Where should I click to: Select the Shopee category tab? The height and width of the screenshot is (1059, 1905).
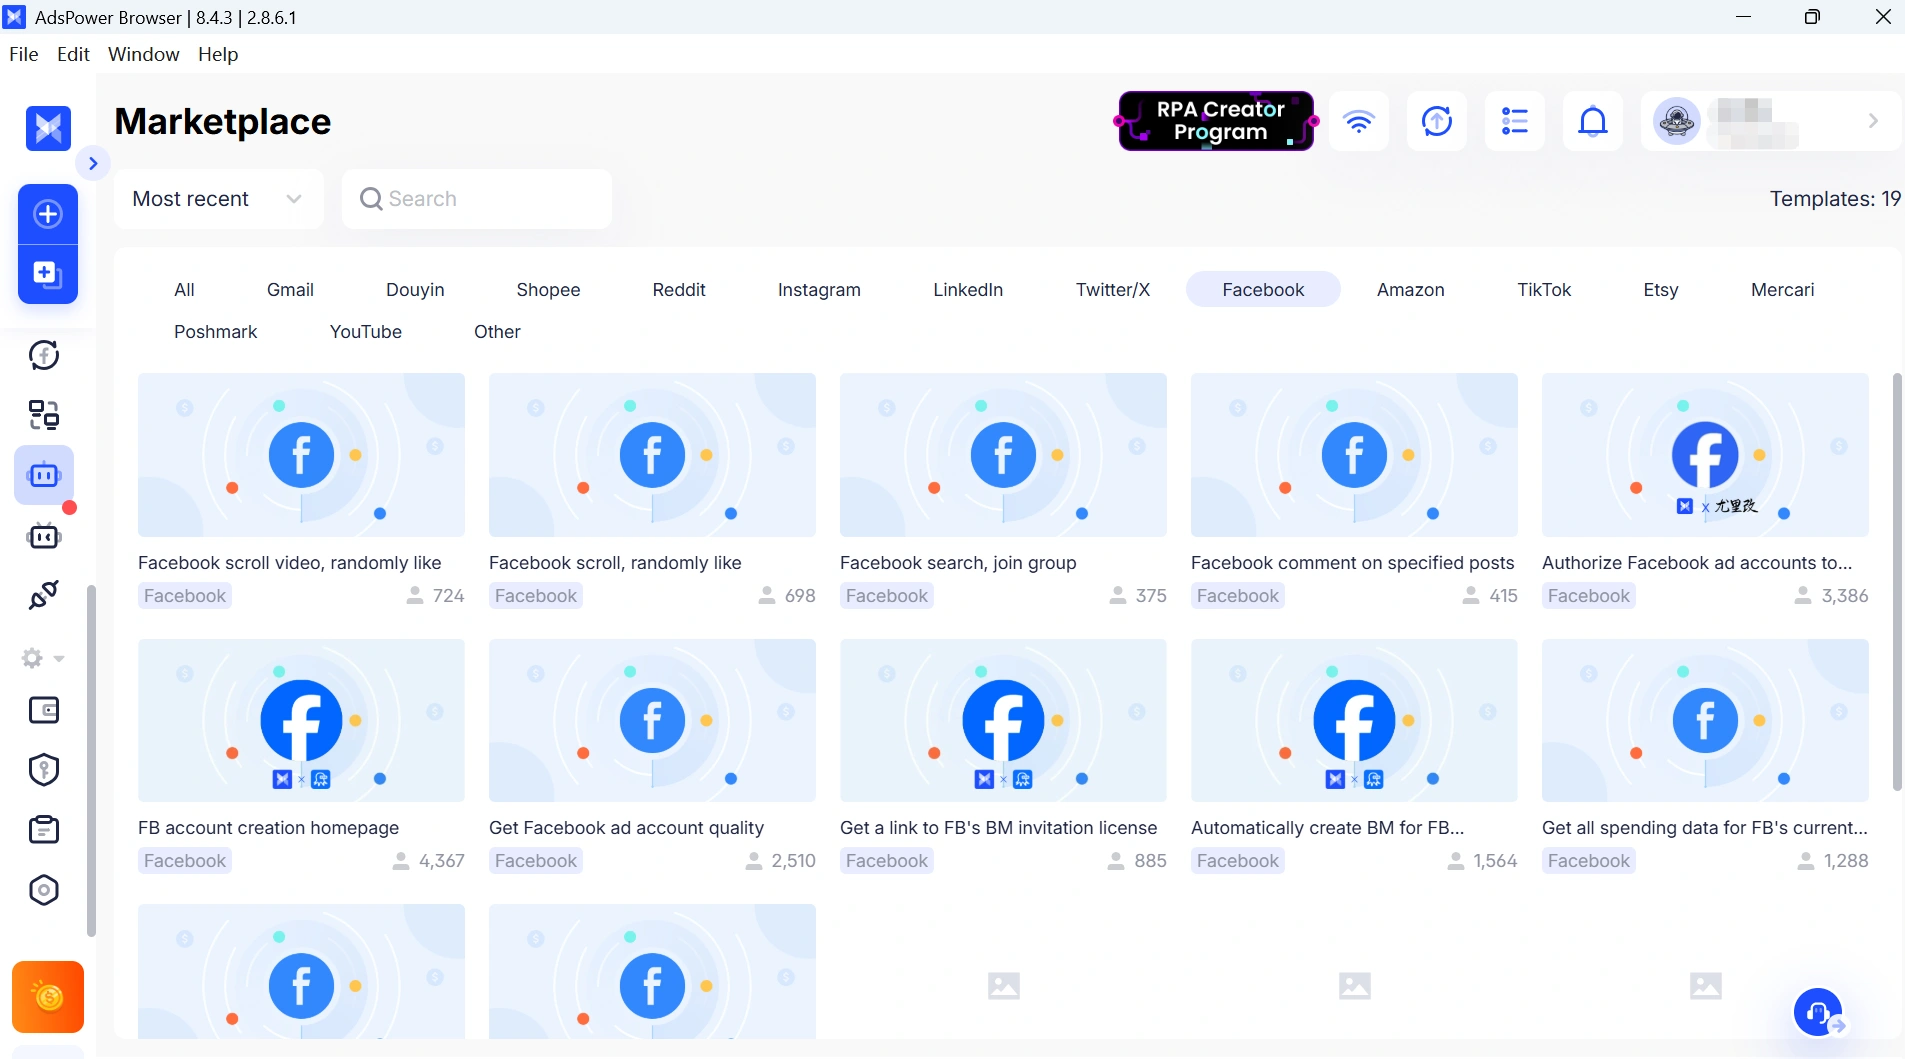point(548,289)
